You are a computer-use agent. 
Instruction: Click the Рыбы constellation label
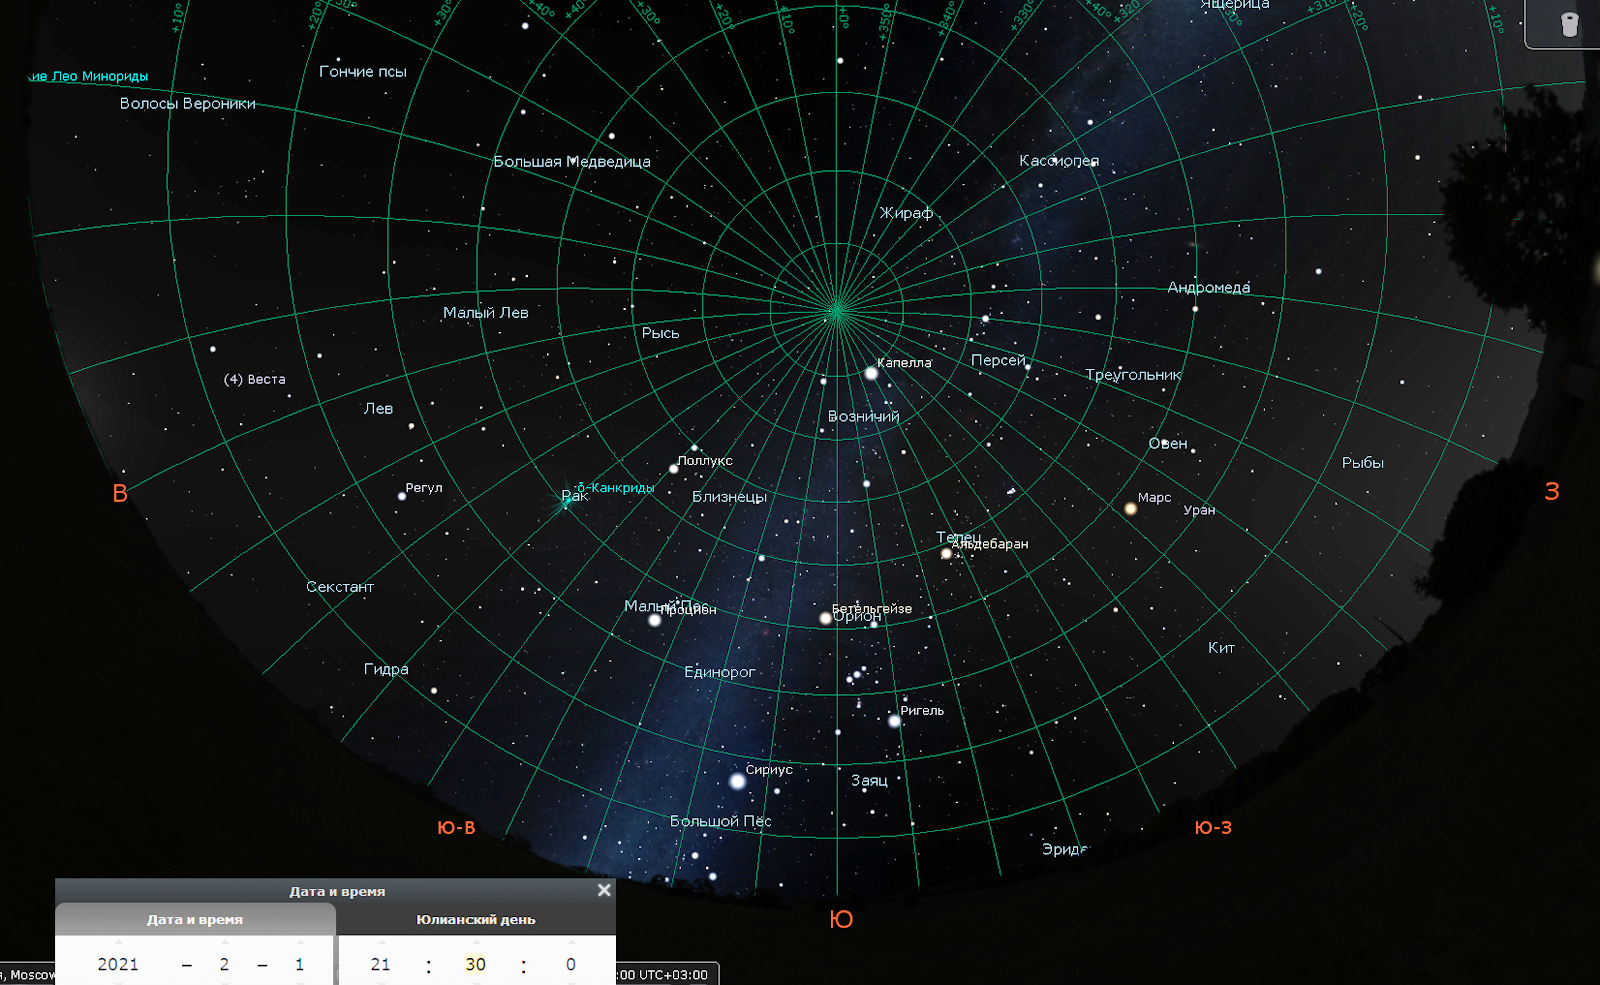[1363, 463]
